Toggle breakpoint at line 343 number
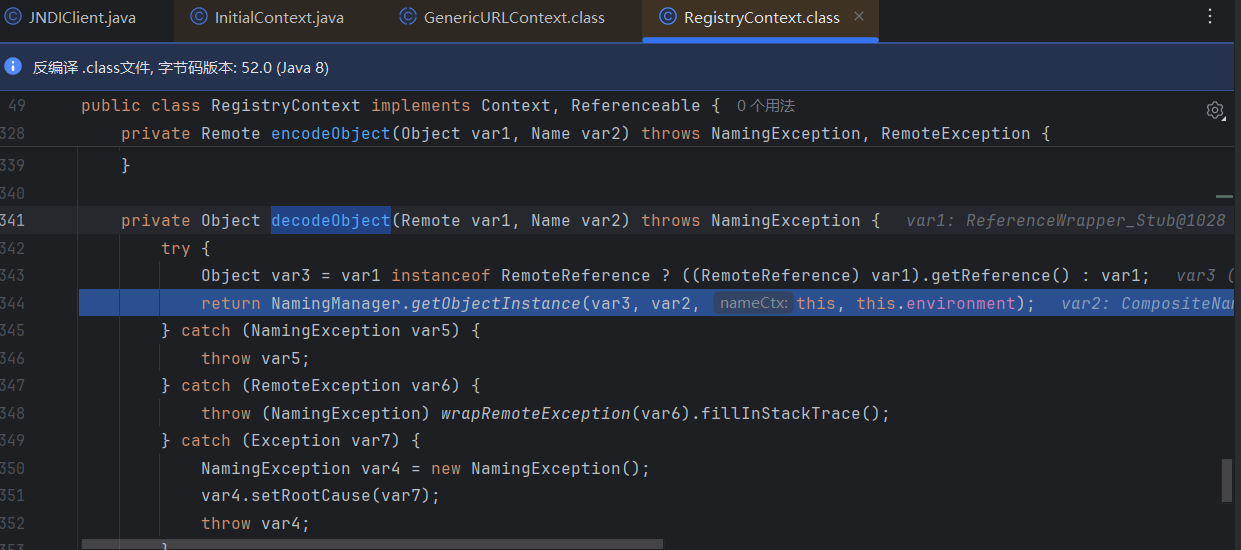Screen dimensions: 1241x550 (14, 275)
